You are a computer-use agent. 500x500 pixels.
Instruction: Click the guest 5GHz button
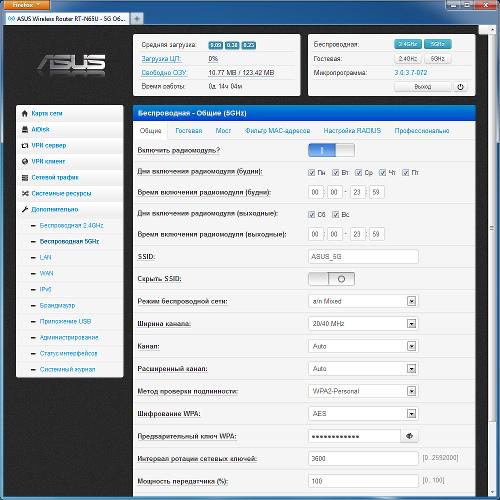[438, 59]
